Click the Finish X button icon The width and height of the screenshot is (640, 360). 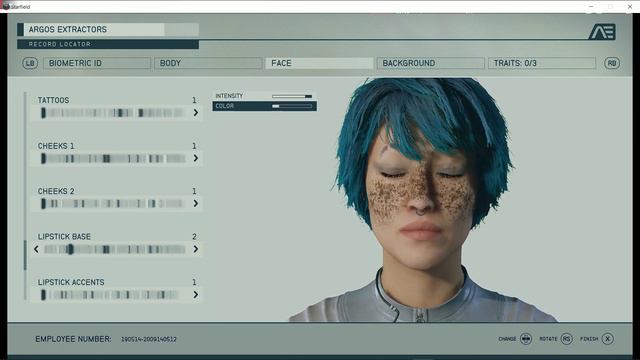pos(607,339)
